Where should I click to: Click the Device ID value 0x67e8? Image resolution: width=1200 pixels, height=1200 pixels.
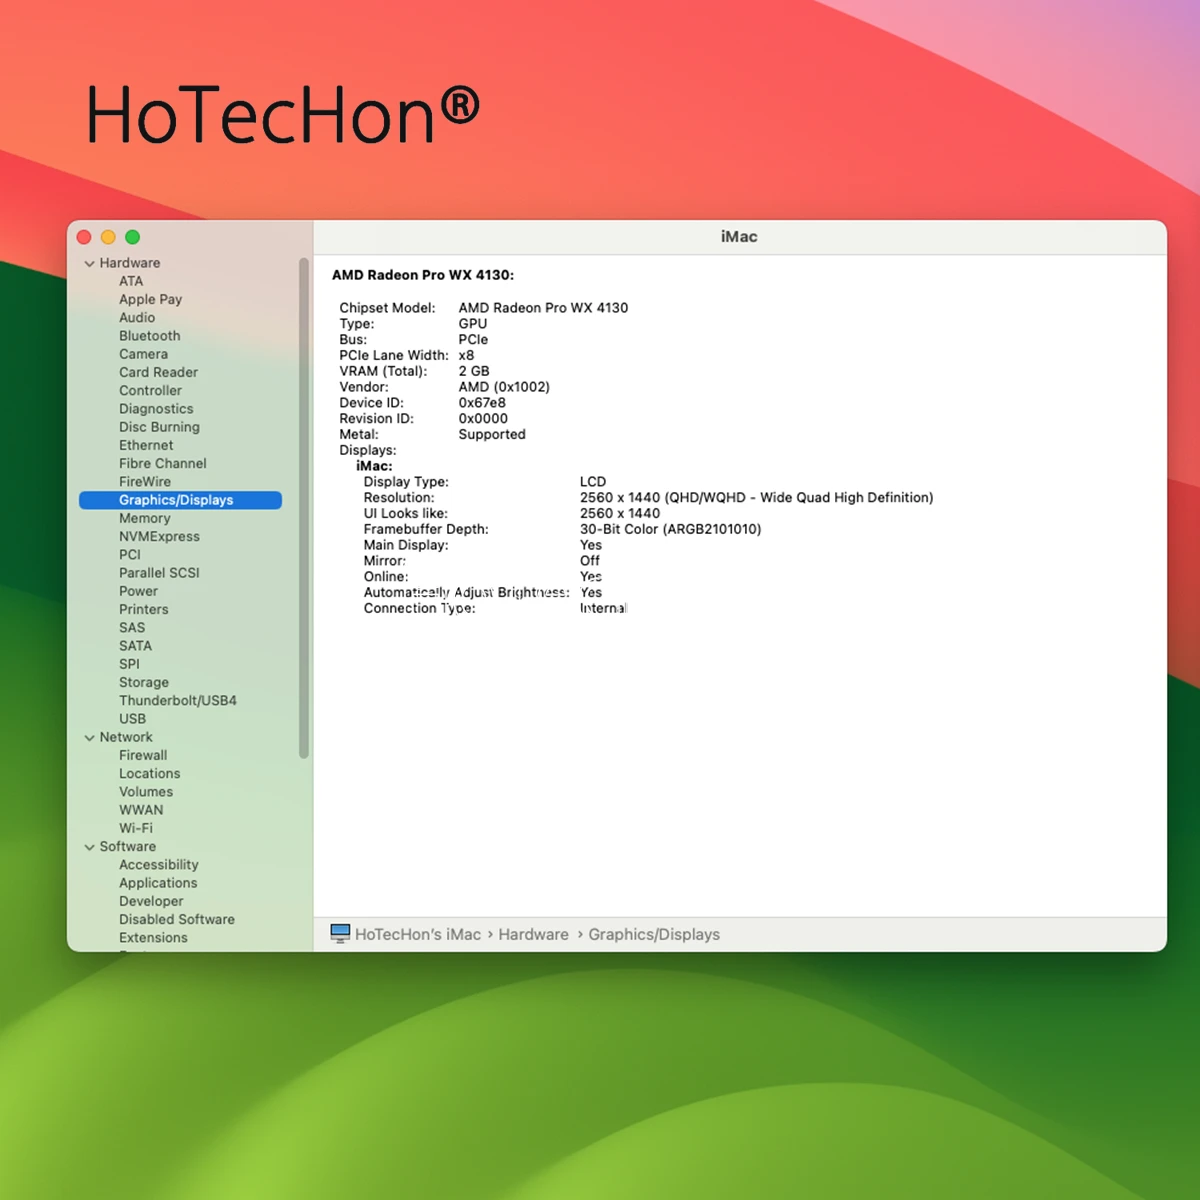click(482, 403)
